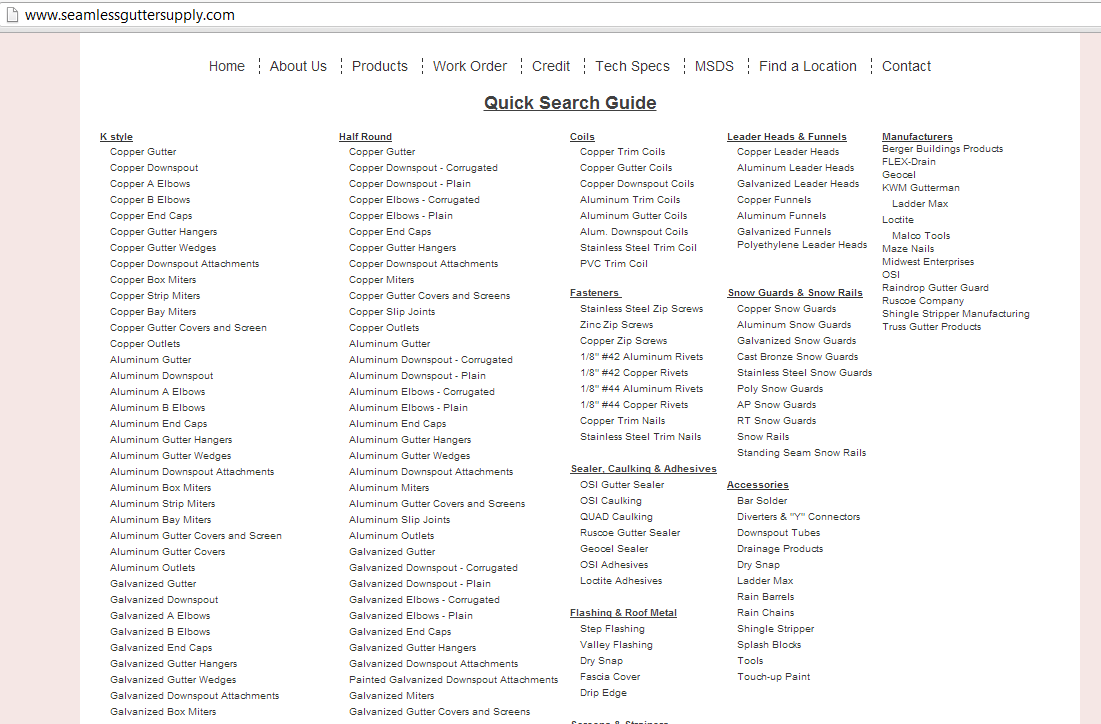Viewport: 1101px width, 724px height.
Task: Click the page icon in address bar
Action: (12, 15)
